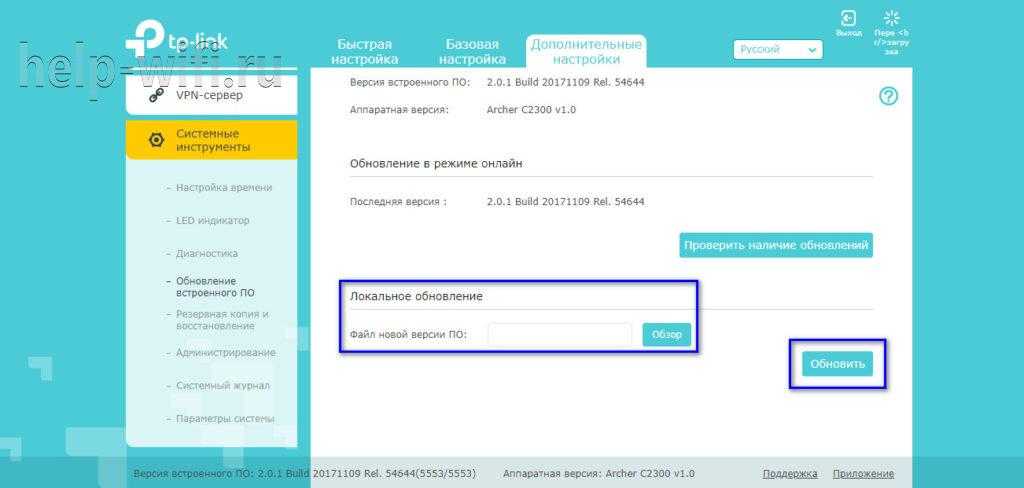
Task: Switch to Базовая настройка tab
Action: click(471, 52)
